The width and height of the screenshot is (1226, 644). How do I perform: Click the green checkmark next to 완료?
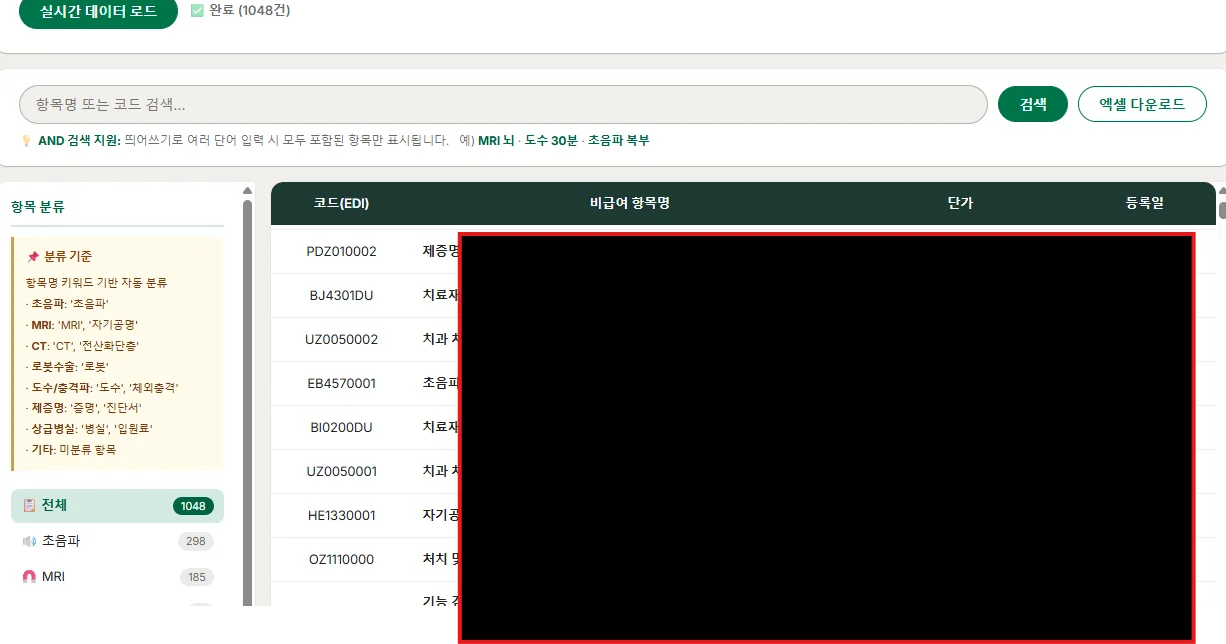click(197, 11)
